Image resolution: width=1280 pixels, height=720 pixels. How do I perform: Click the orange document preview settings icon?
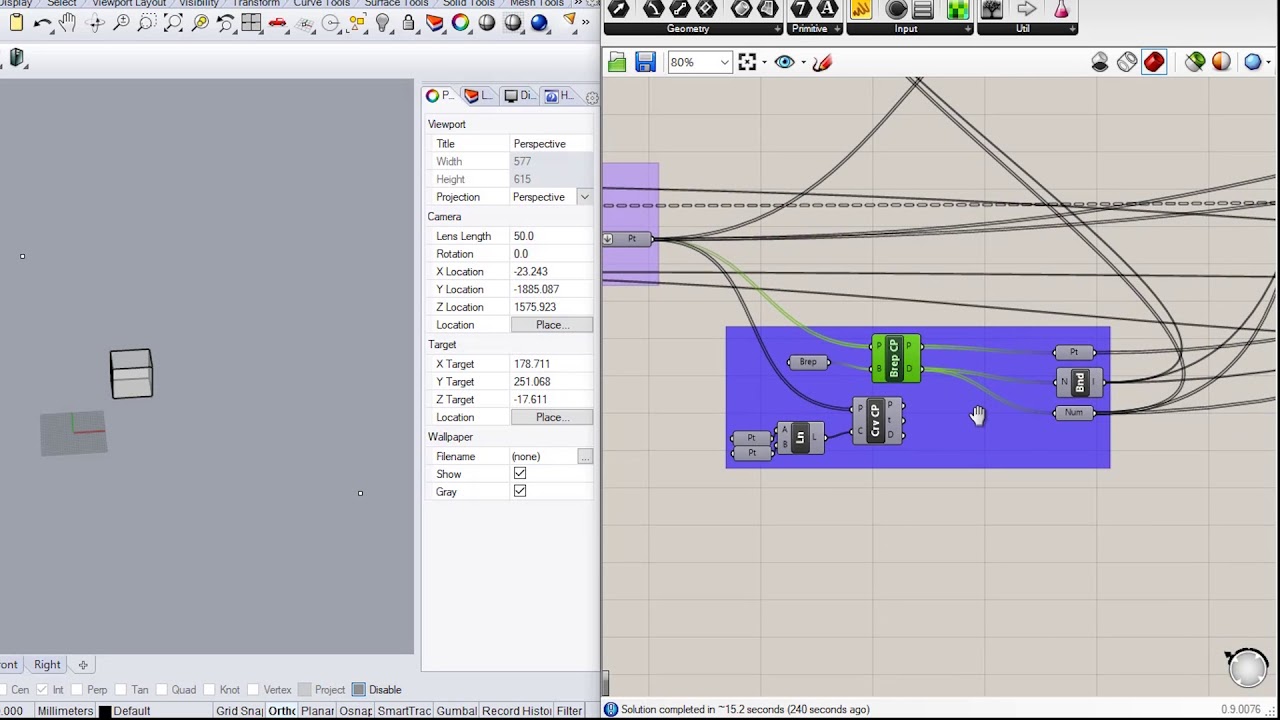coord(1221,62)
